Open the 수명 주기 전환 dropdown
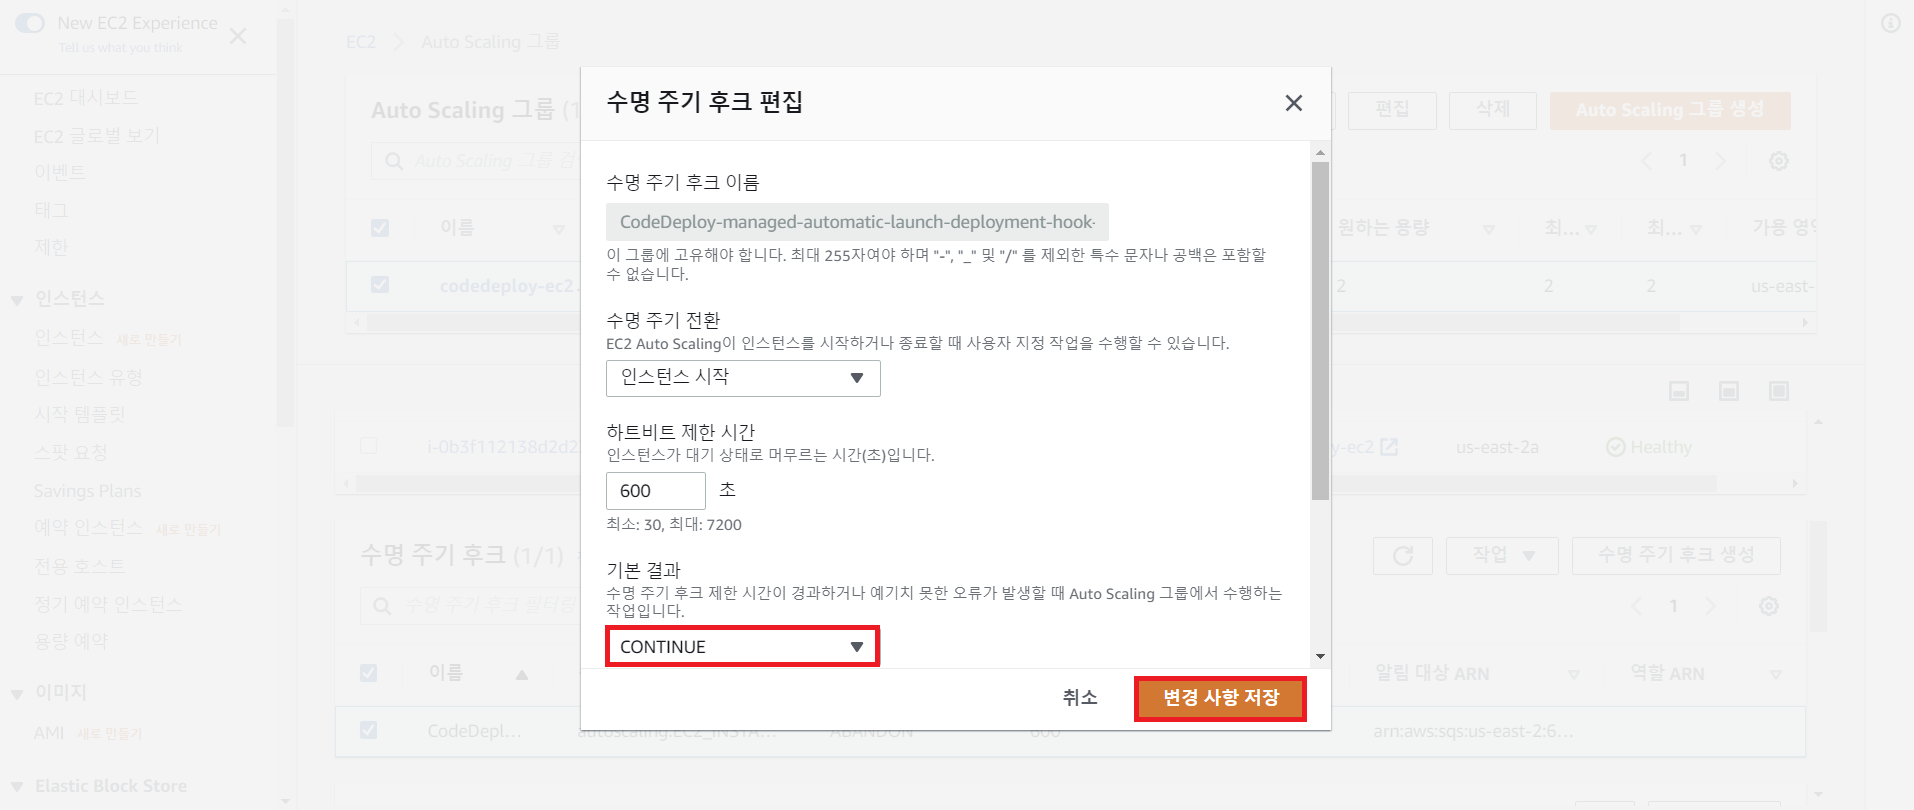1914x810 pixels. click(743, 378)
